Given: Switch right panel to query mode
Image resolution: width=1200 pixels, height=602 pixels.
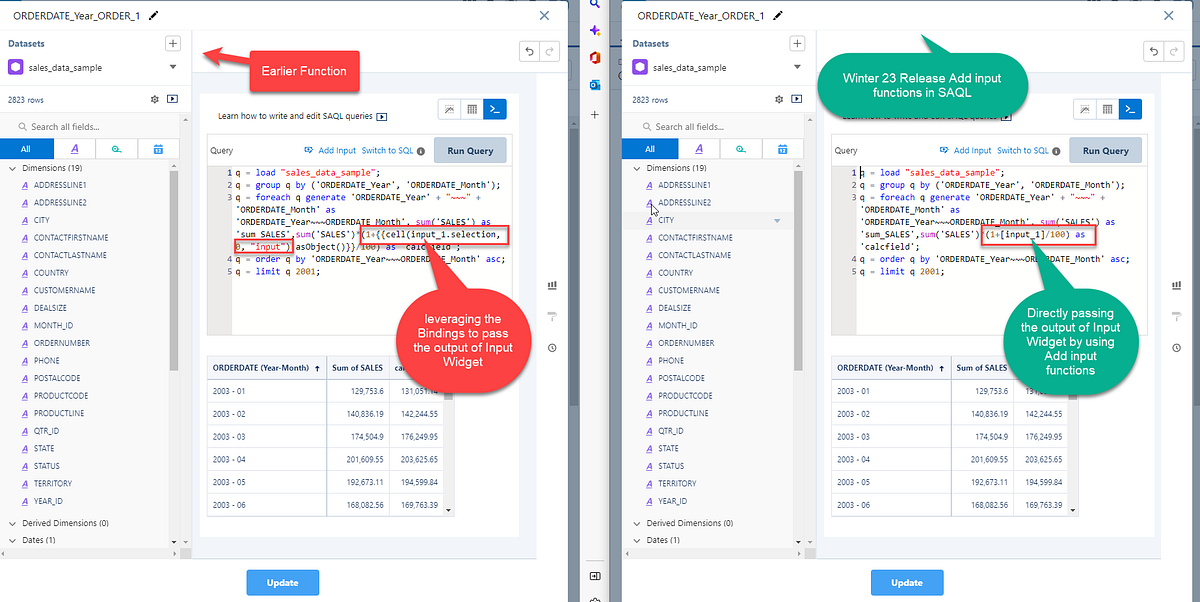Looking at the screenshot, I should tap(1131, 109).
